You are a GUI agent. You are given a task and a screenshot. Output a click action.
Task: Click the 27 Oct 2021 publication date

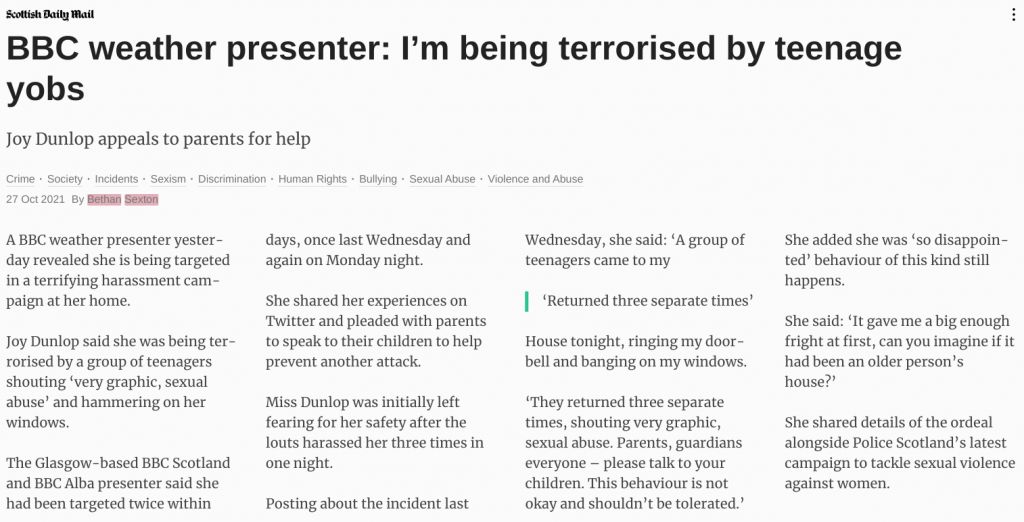(35, 199)
